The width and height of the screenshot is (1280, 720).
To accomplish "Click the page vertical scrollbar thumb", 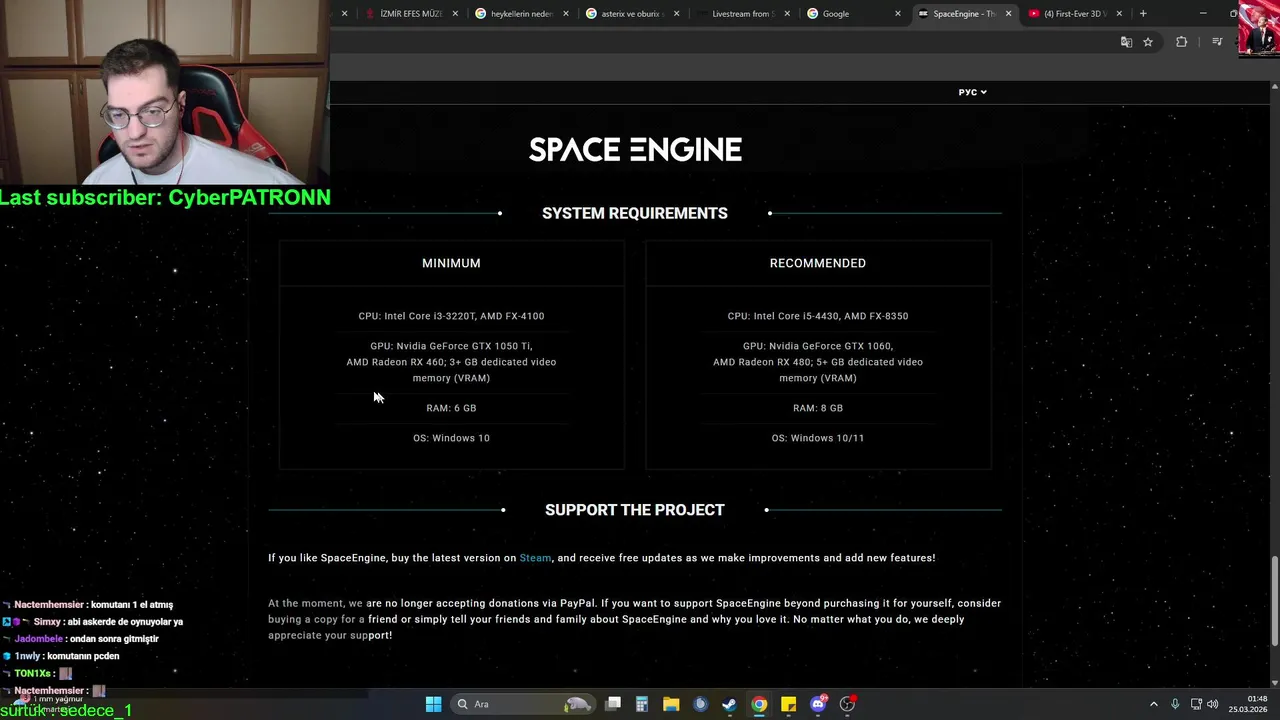I will coord(1274,600).
